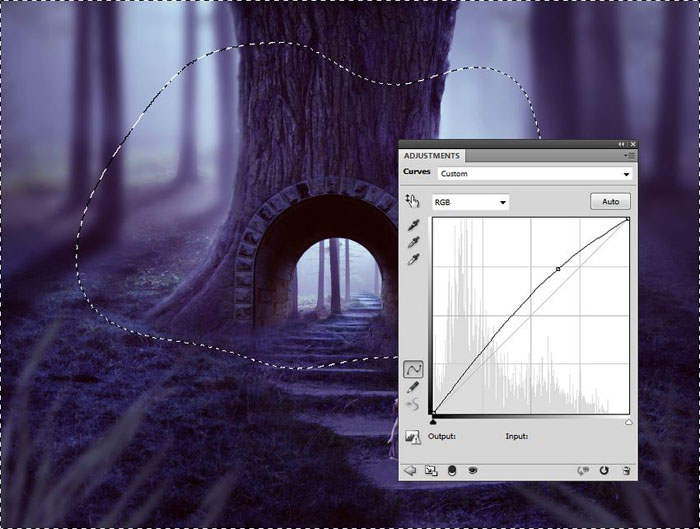
Task: Return to the adjustment list arrow
Action: (x=409, y=471)
